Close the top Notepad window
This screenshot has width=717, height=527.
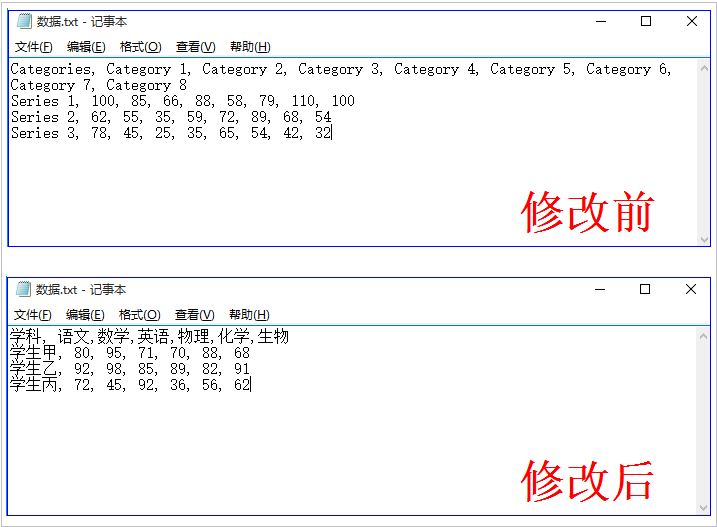click(x=692, y=21)
